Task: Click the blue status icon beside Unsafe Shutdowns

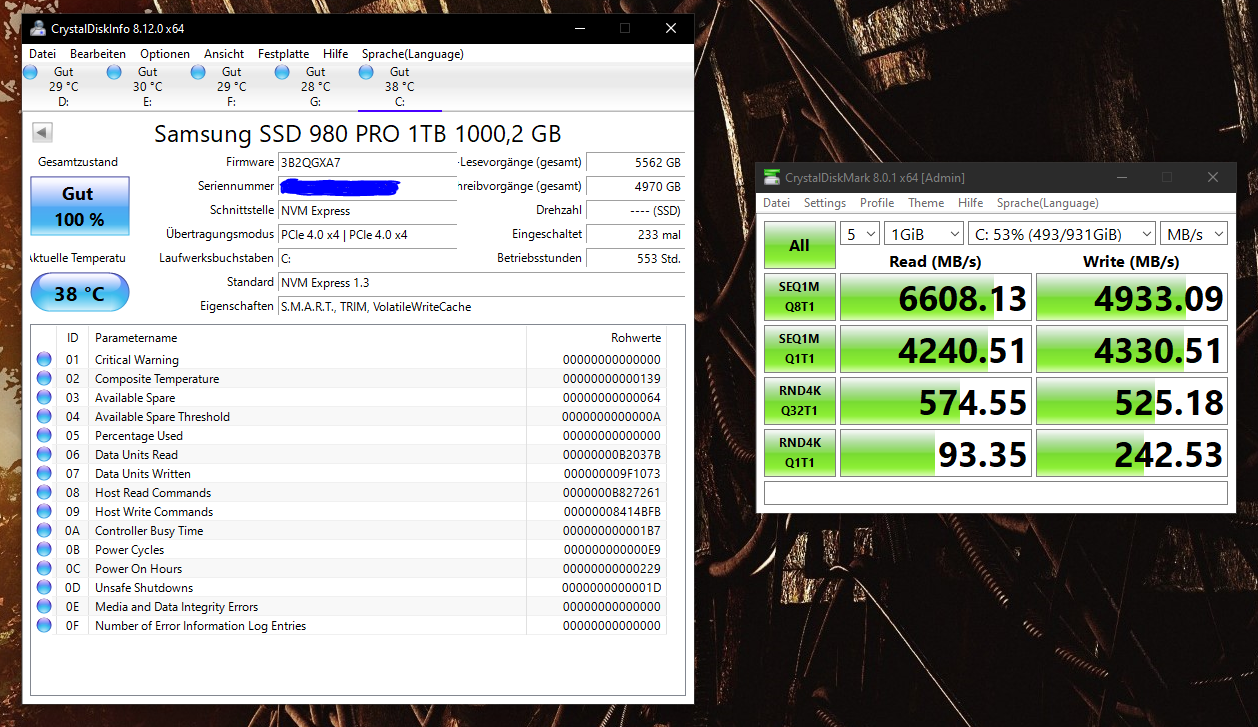Action: 42,587
